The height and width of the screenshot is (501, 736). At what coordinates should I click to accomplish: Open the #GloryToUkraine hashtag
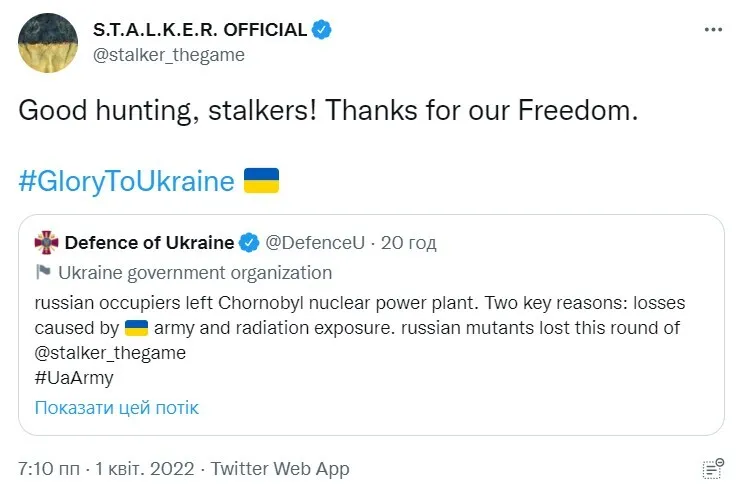(126, 181)
